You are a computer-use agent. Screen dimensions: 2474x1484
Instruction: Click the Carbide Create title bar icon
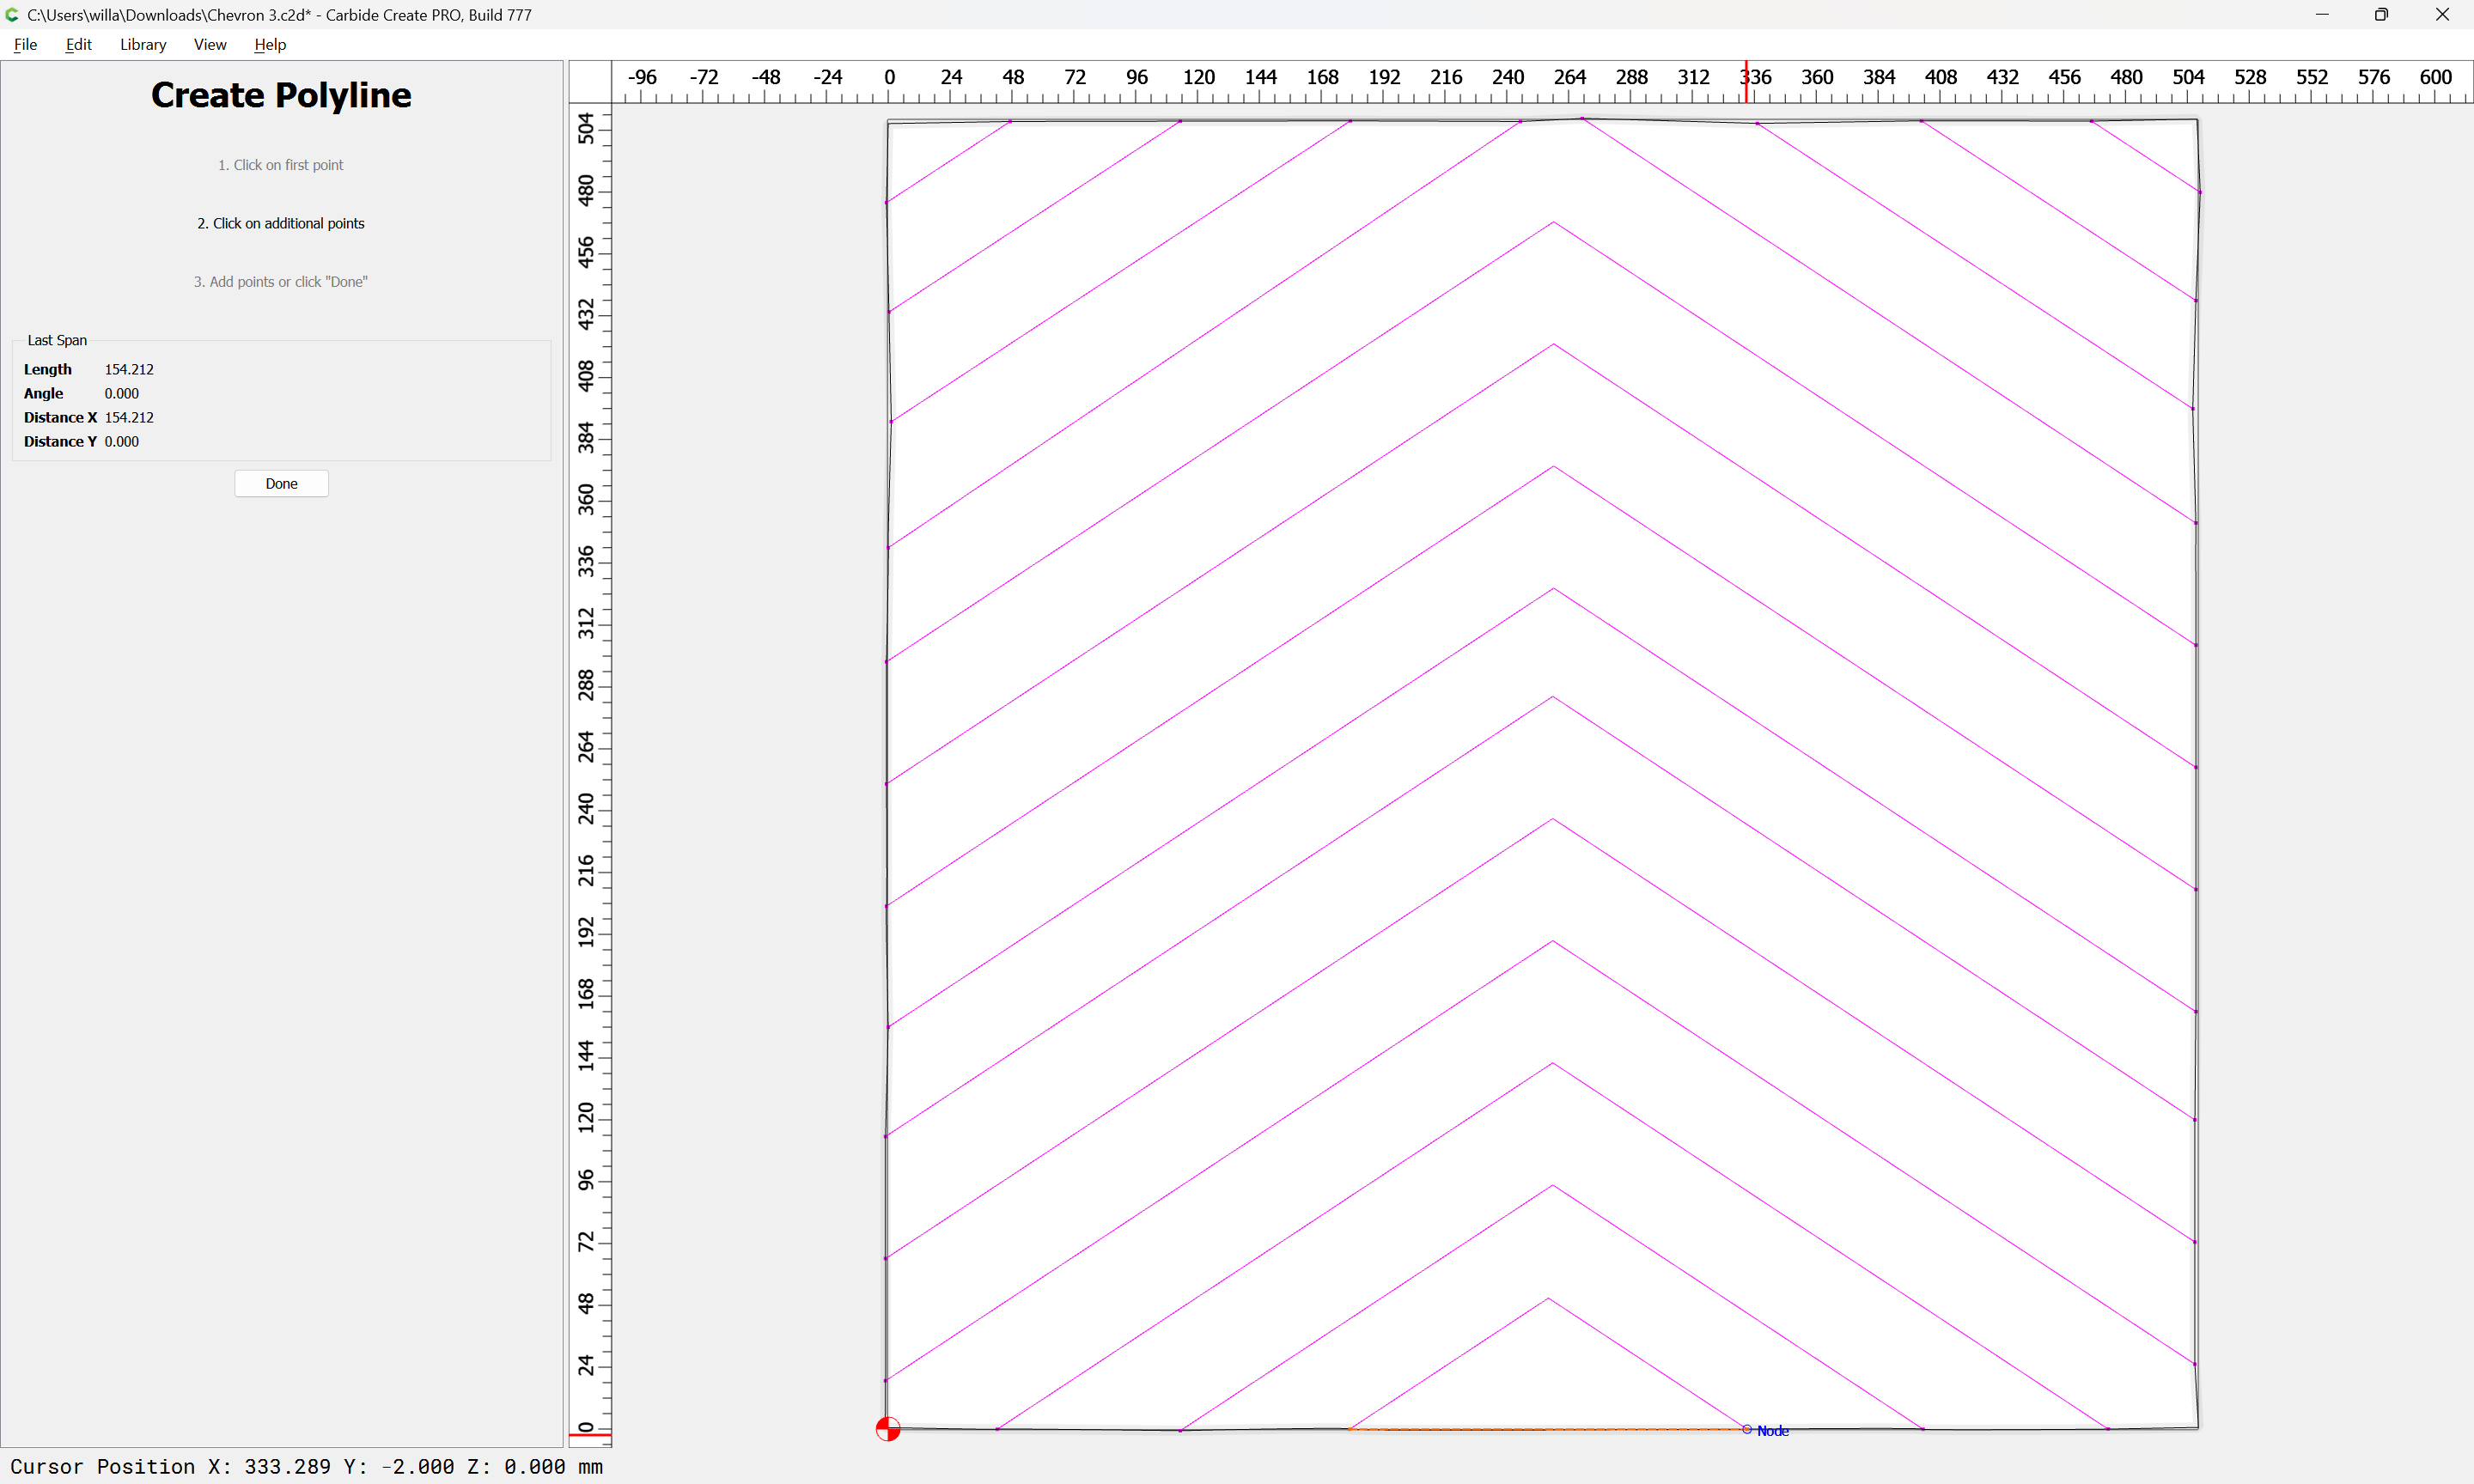12,14
